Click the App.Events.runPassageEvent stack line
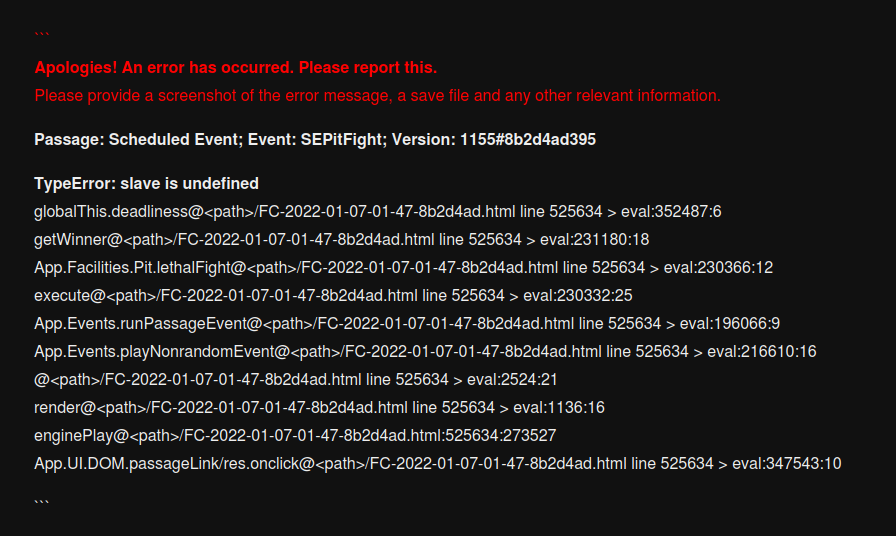Viewport: 896px width, 536px height. coord(406,324)
